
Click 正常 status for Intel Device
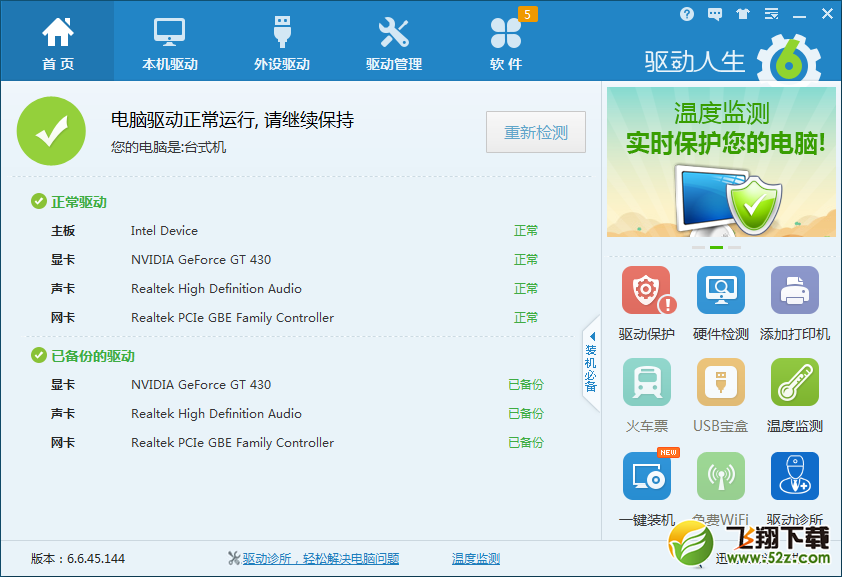[x=526, y=231]
